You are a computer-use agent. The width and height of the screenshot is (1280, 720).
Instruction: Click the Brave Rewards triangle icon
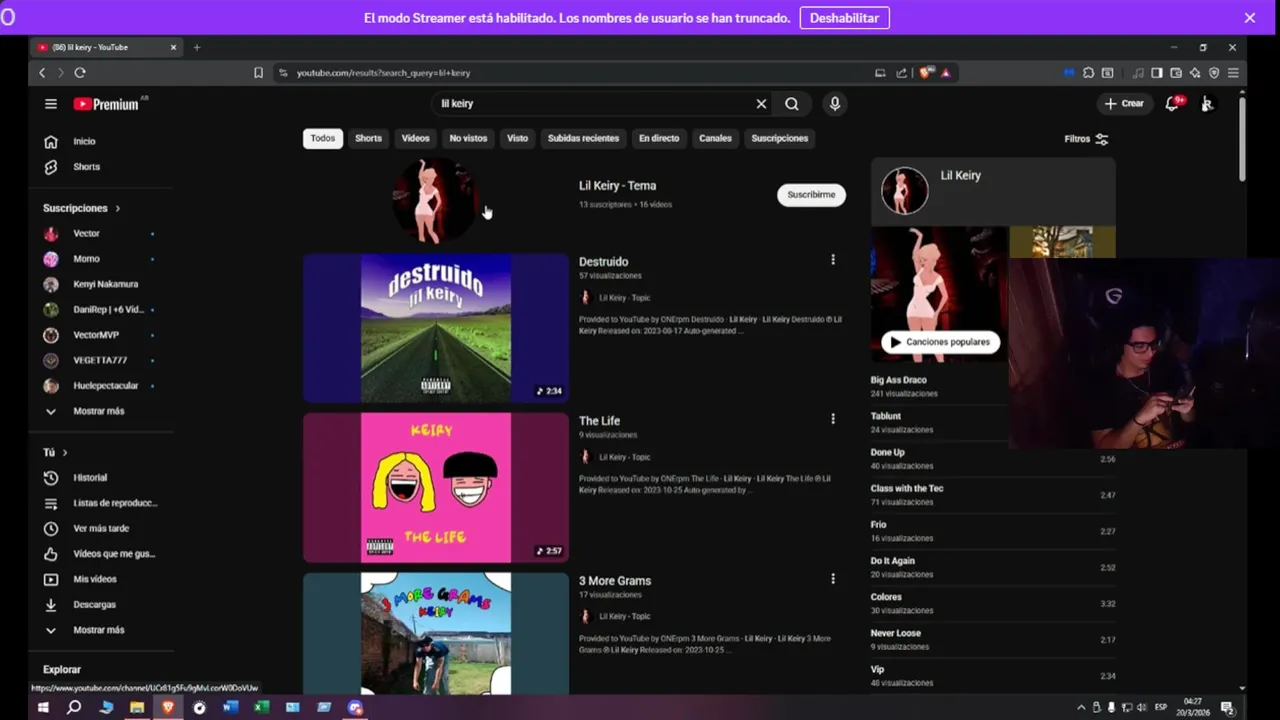click(946, 73)
